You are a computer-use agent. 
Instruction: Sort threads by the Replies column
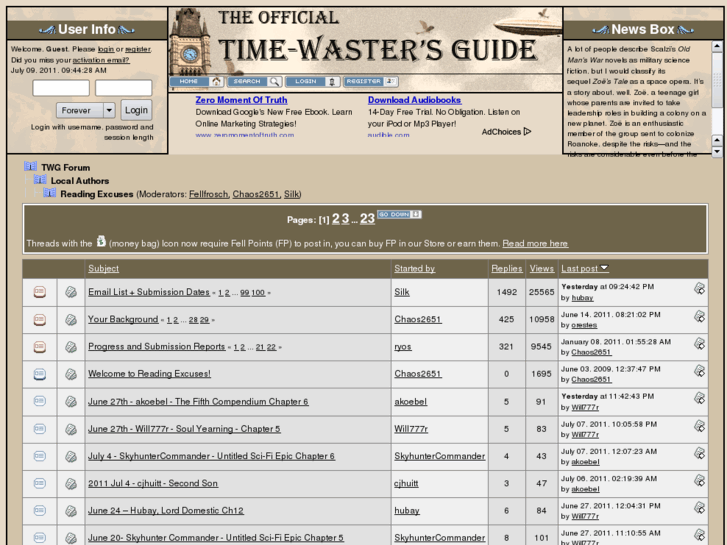[x=507, y=268]
